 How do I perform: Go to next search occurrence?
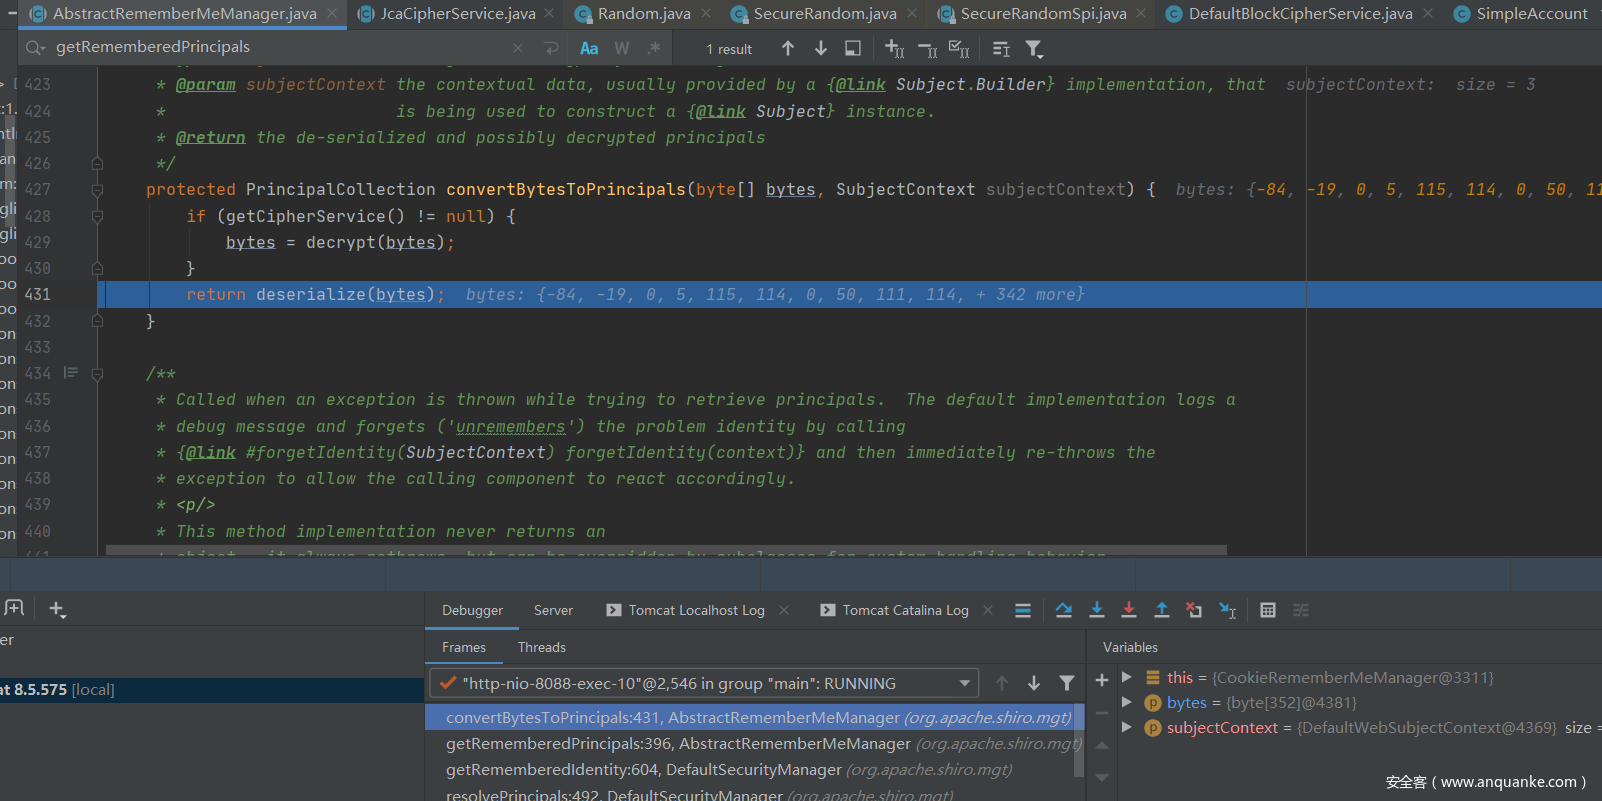tap(820, 49)
